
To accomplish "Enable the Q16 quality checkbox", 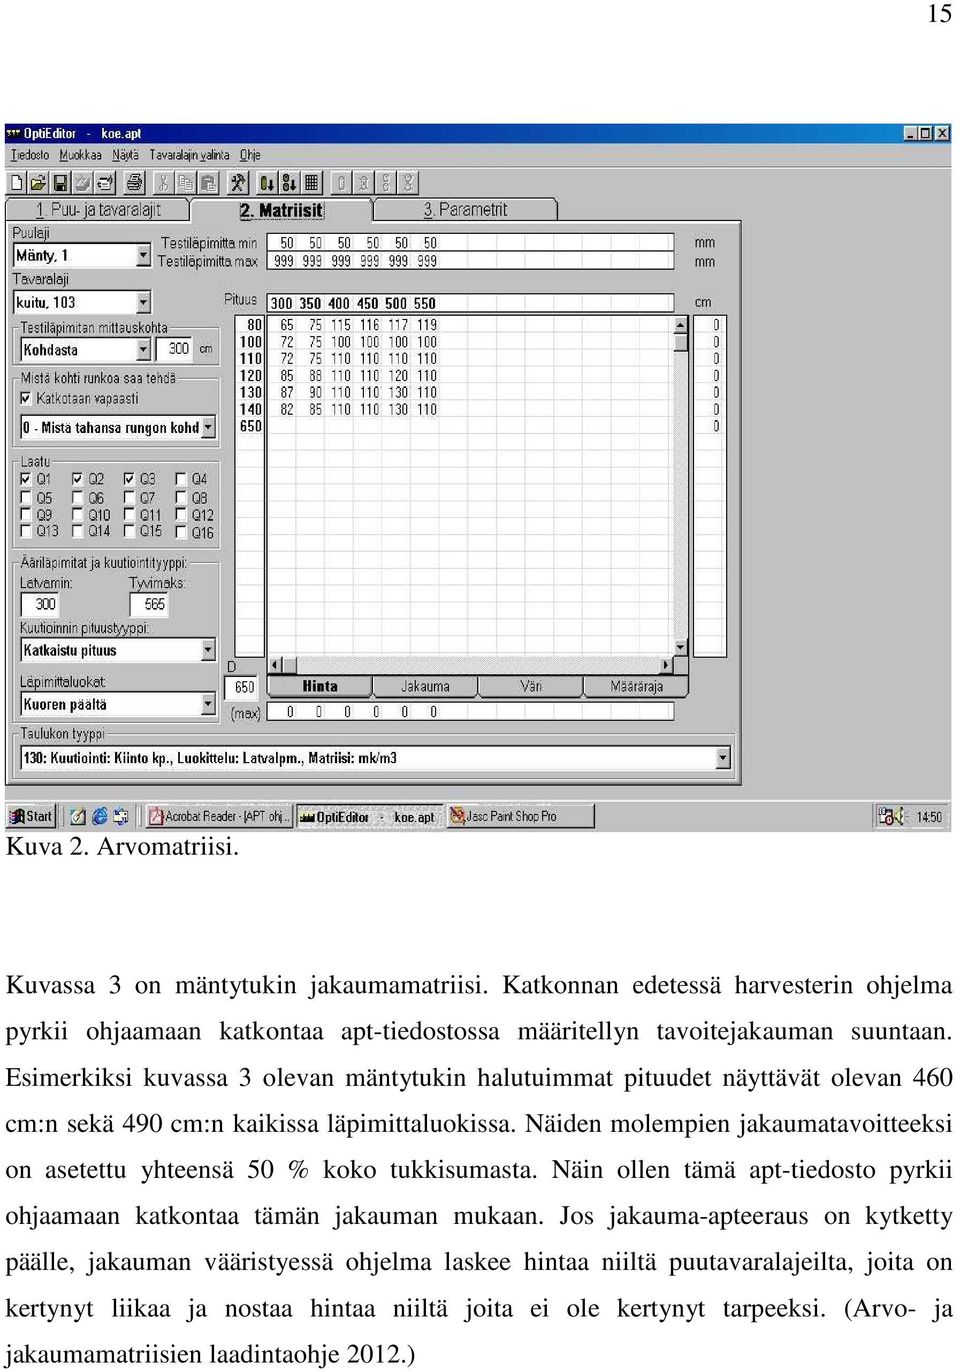I will (181, 531).
